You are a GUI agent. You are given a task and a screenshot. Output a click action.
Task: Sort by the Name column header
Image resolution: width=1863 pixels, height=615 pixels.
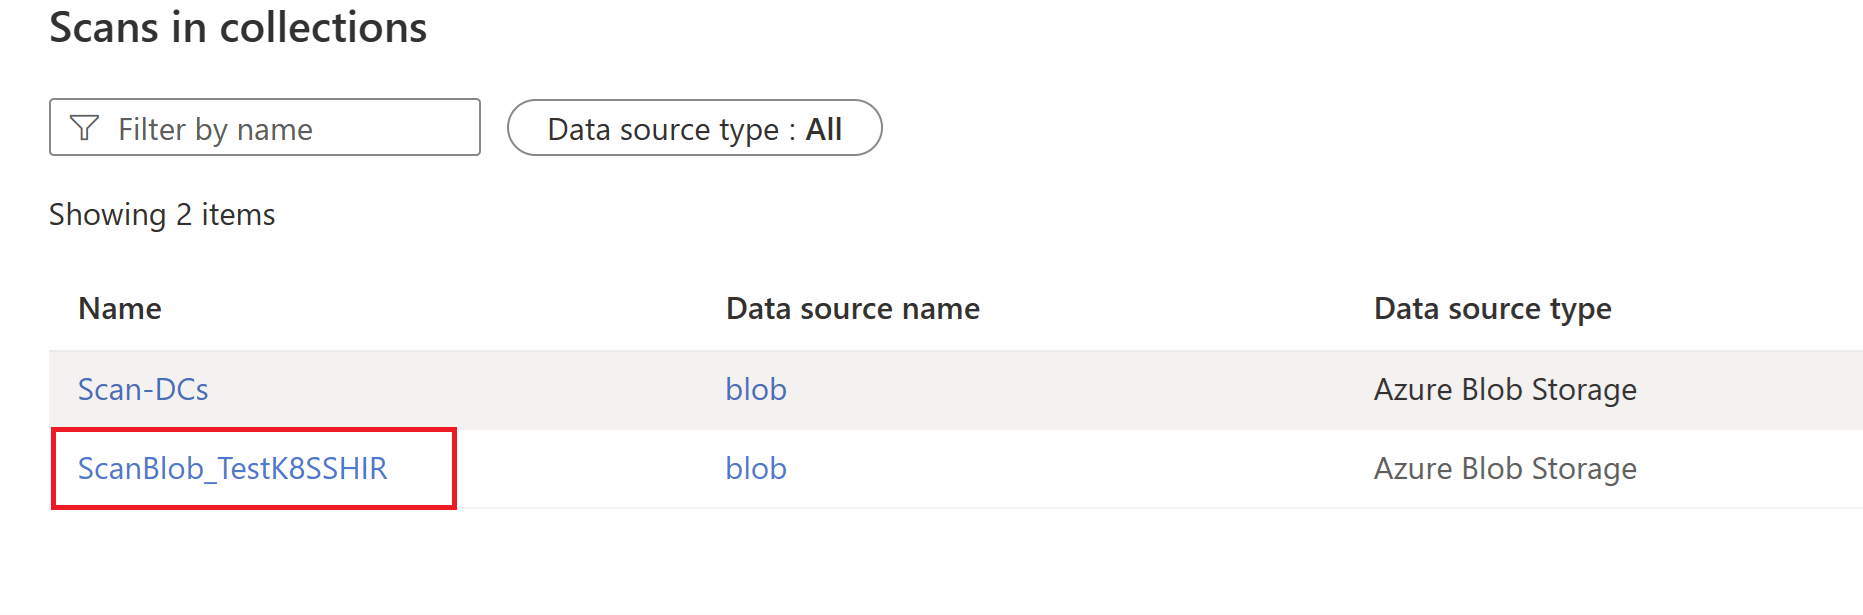pyautogui.click(x=120, y=309)
